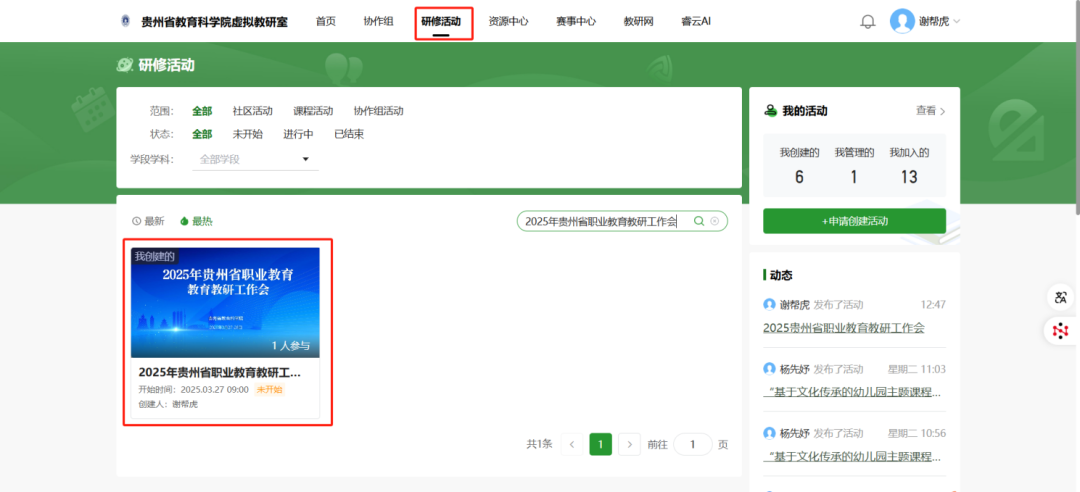Expand the 谢帮虎 account menu
Viewport: 1080px width, 492px height.
[x=939, y=21]
